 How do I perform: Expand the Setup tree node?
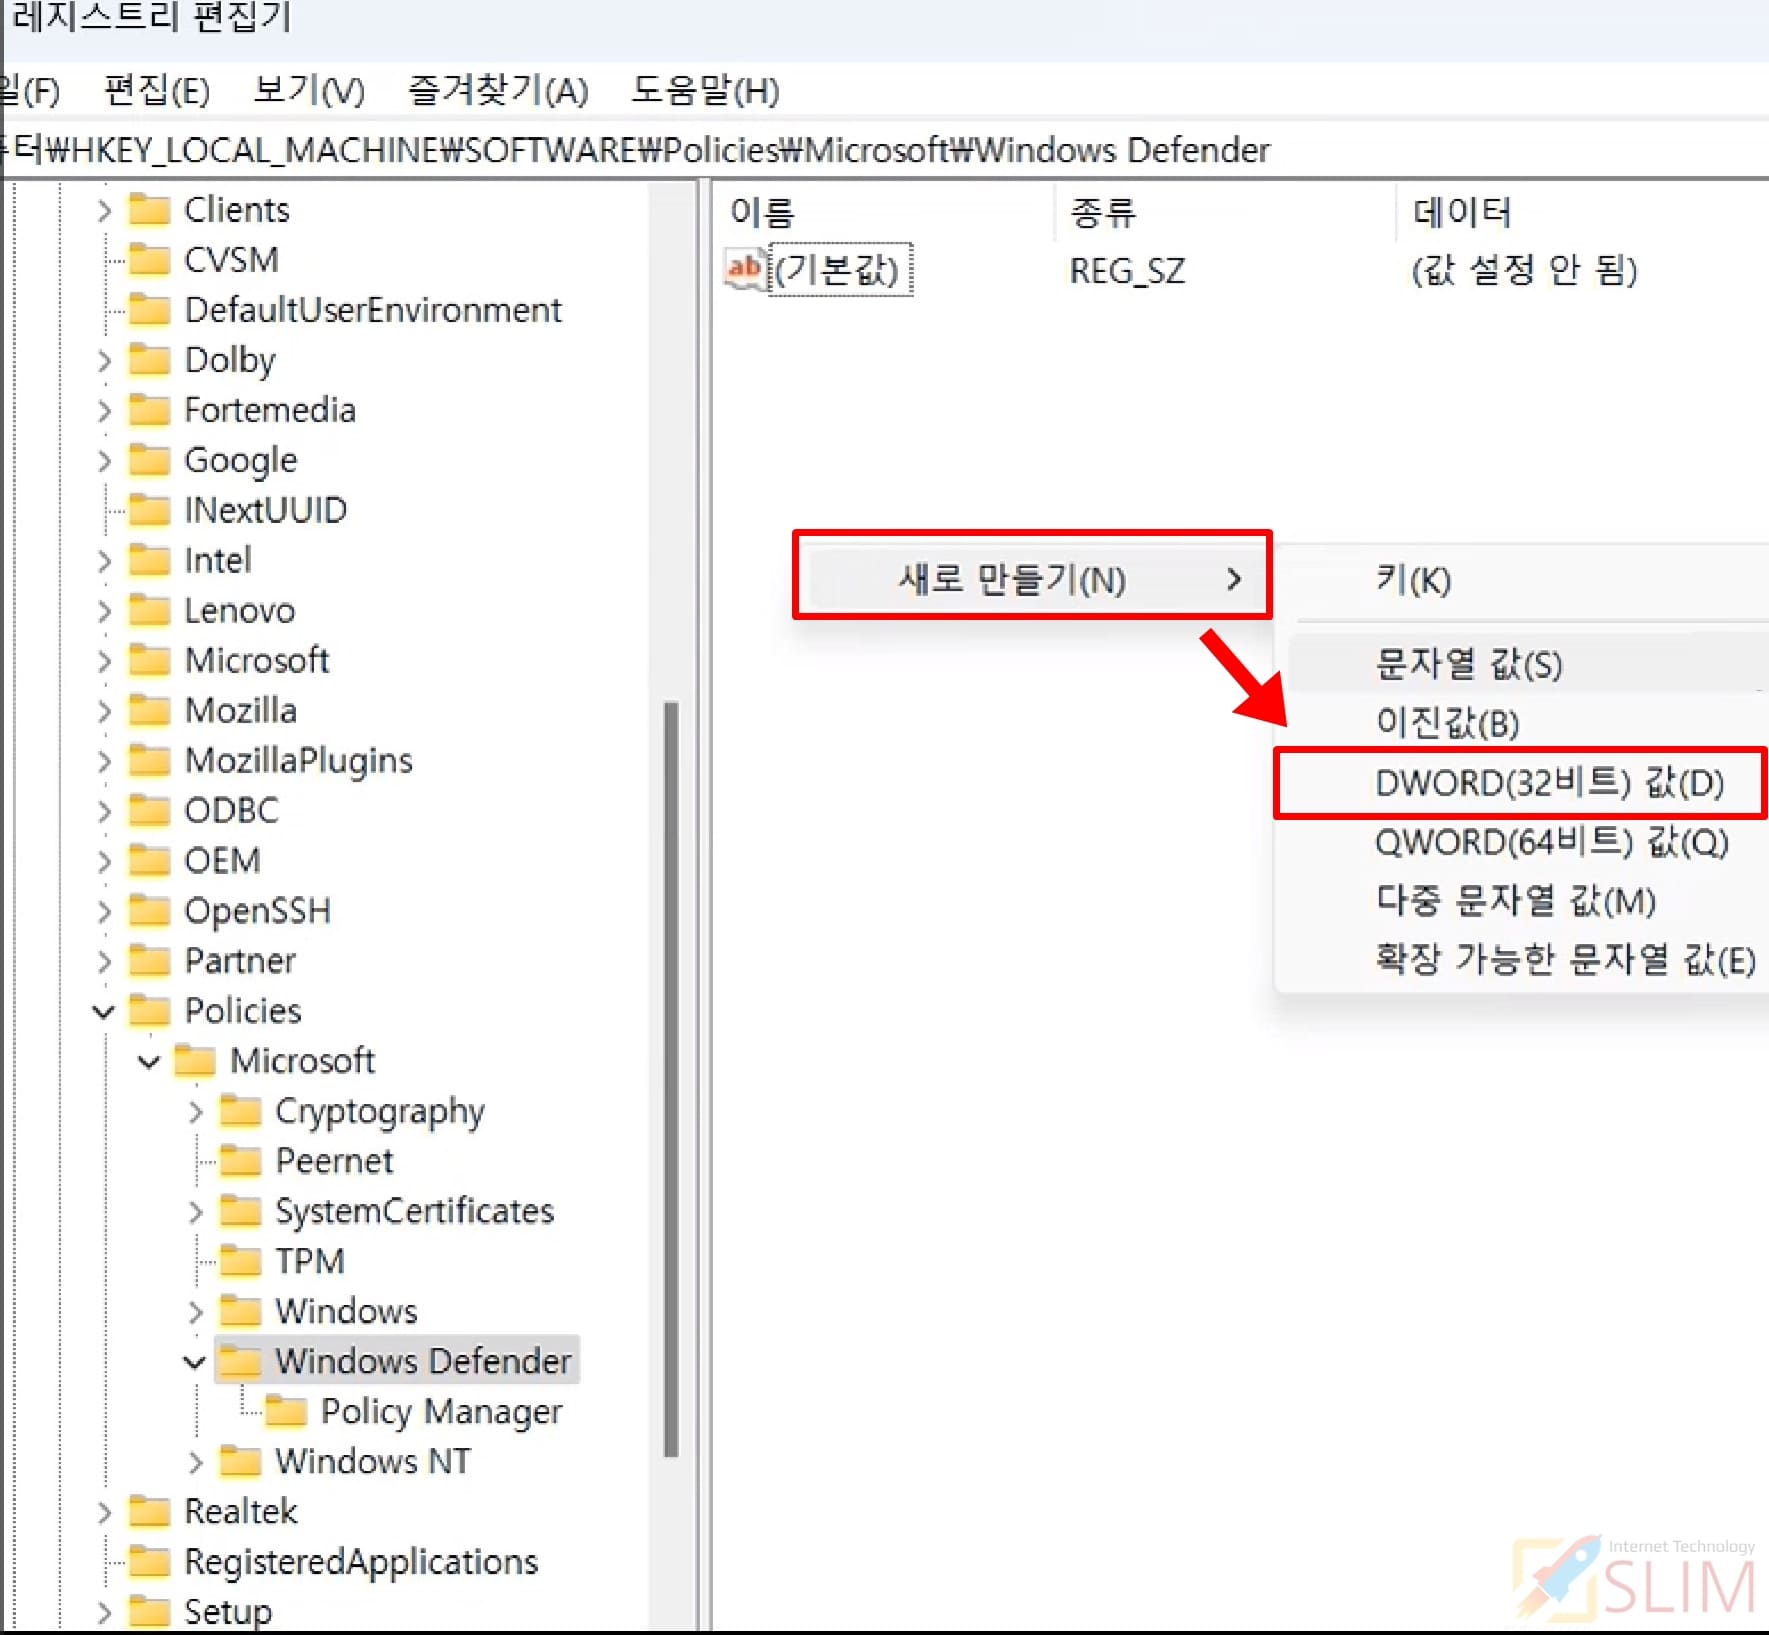(104, 1611)
